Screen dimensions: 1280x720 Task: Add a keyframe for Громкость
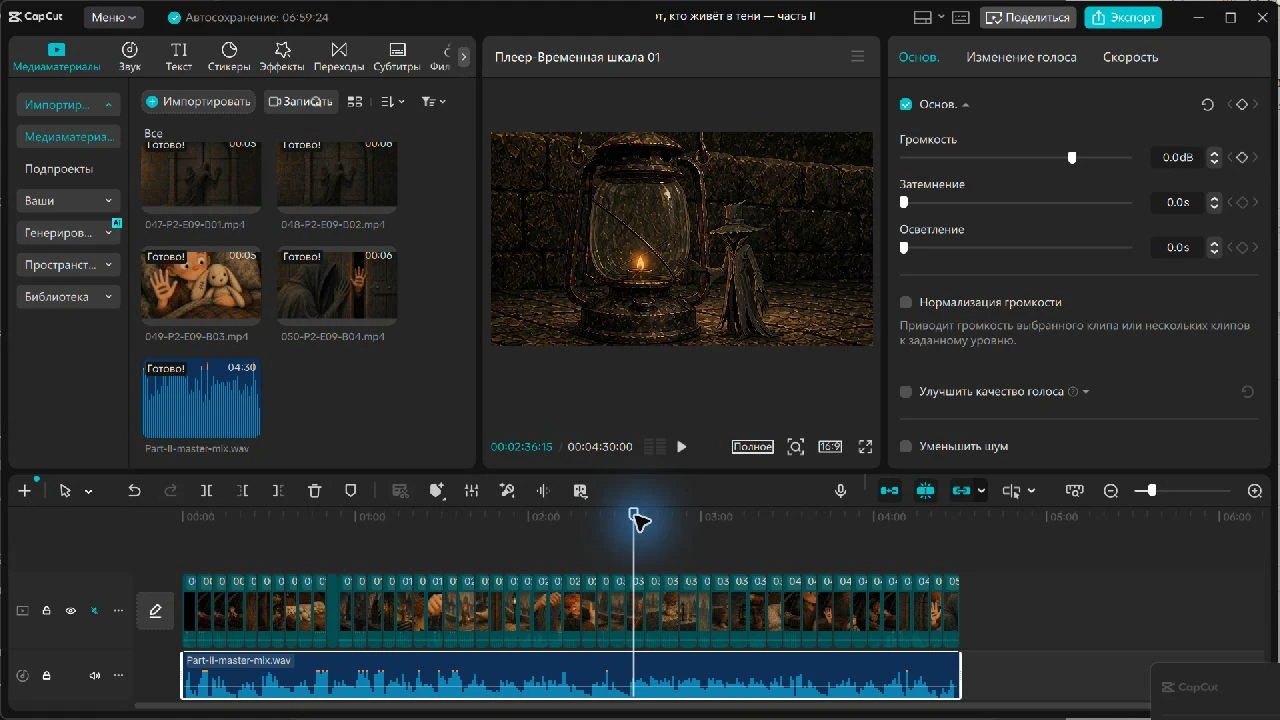click(1242, 157)
